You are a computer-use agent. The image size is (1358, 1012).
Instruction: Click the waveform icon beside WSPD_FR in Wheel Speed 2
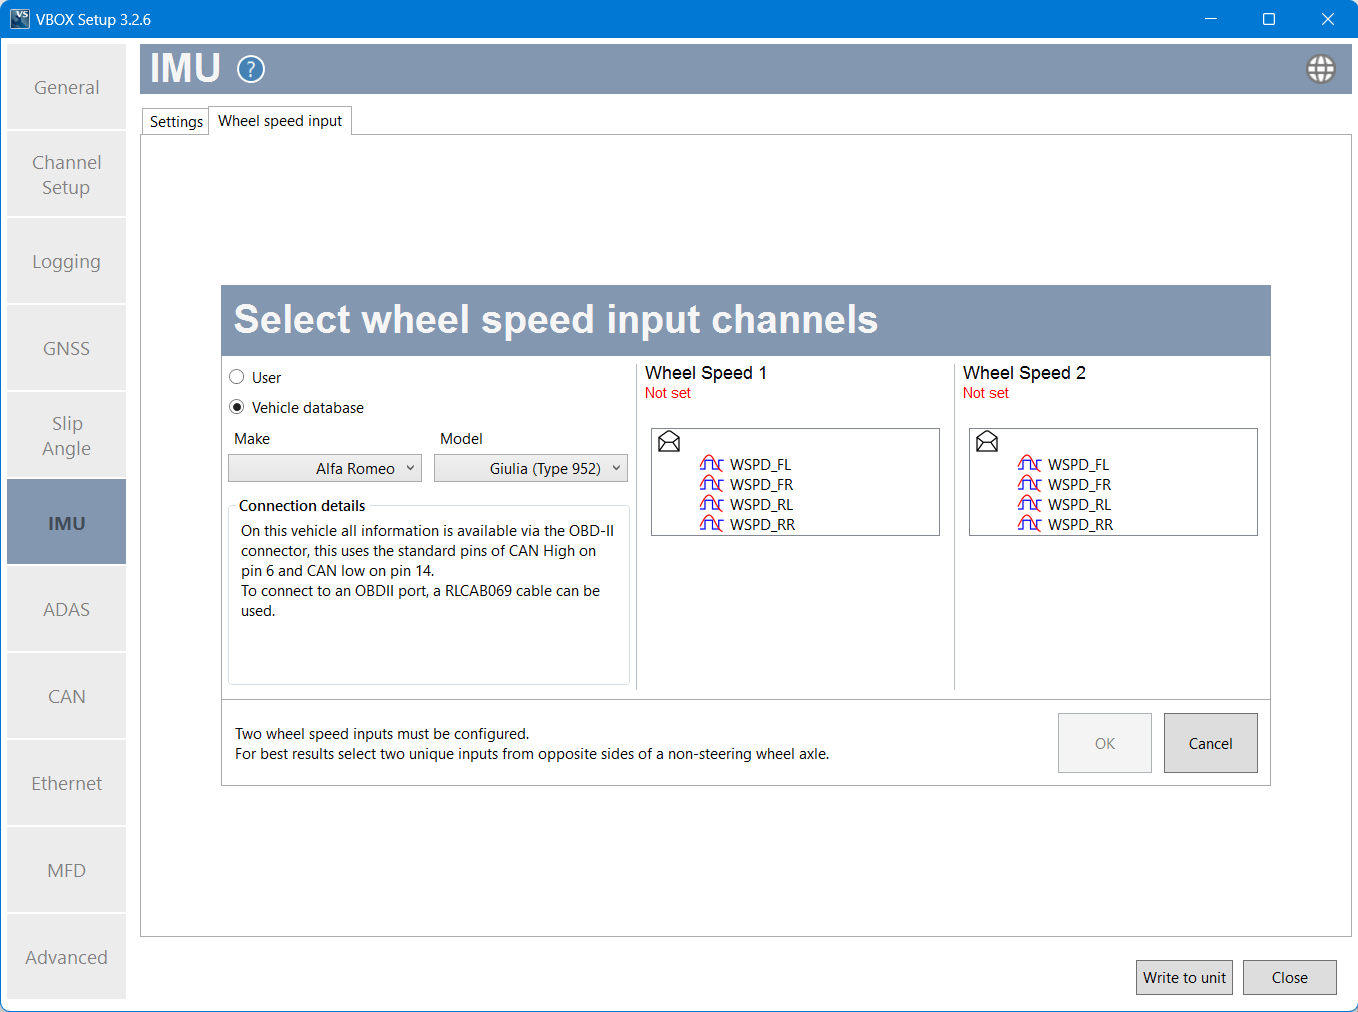point(1029,484)
